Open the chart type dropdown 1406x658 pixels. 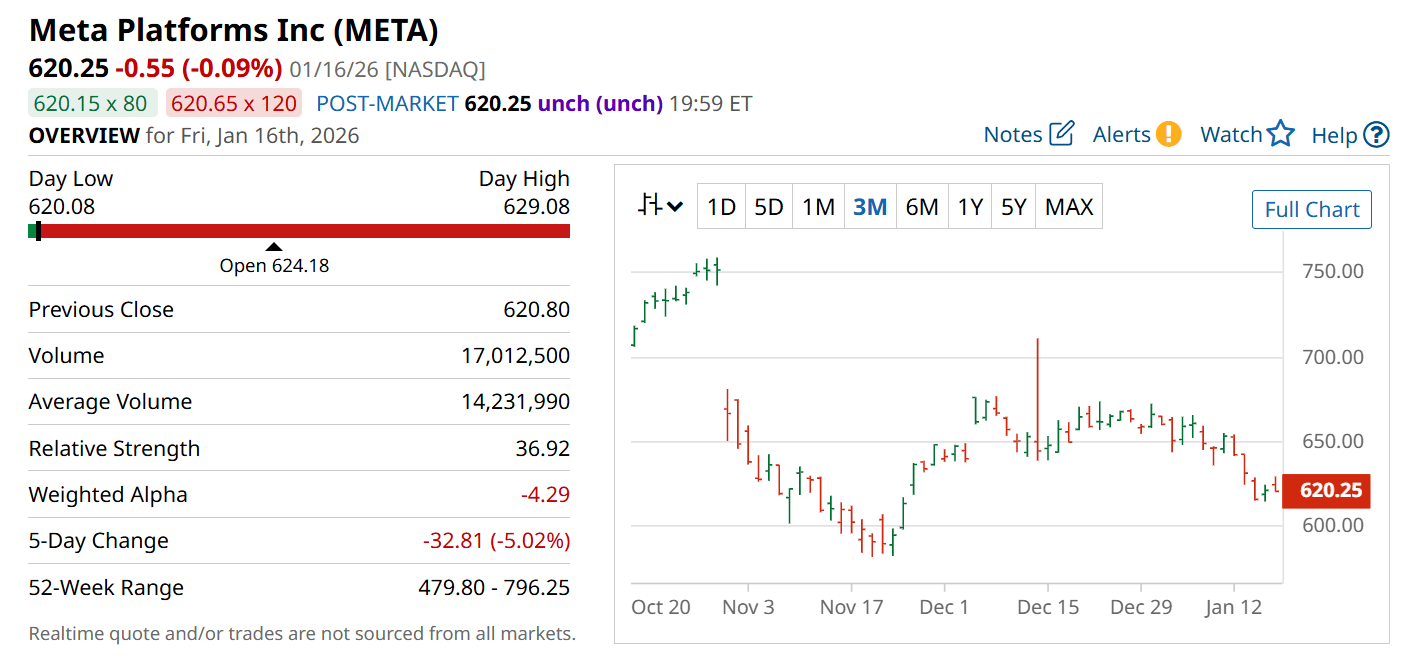tap(660, 207)
